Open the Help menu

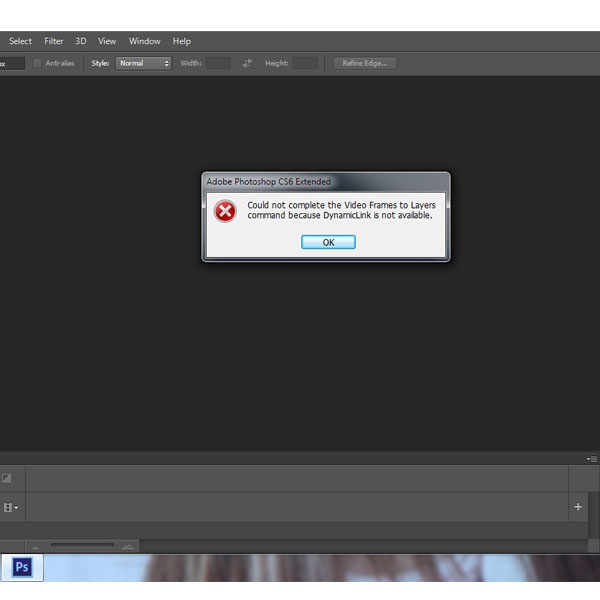(181, 41)
